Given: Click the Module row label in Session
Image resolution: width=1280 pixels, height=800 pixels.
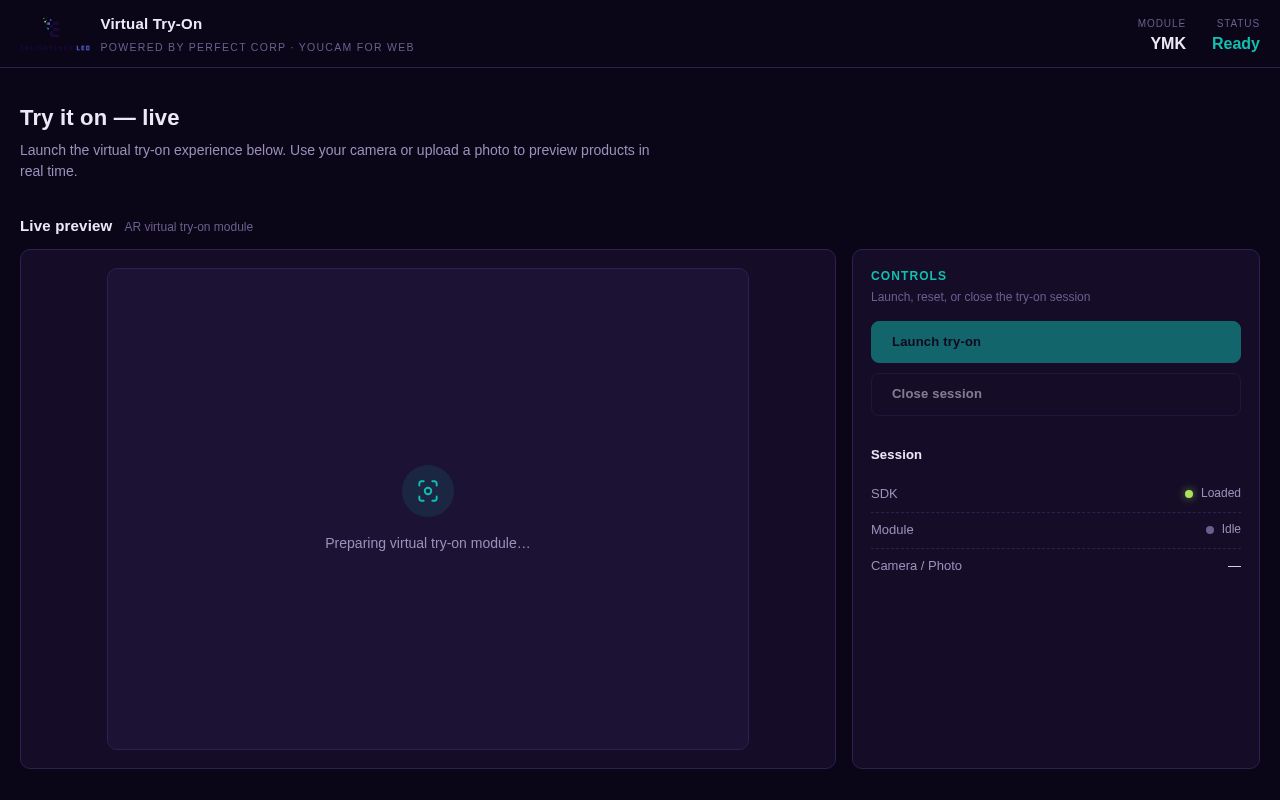Looking at the screenshot, I should coord(892,530).
